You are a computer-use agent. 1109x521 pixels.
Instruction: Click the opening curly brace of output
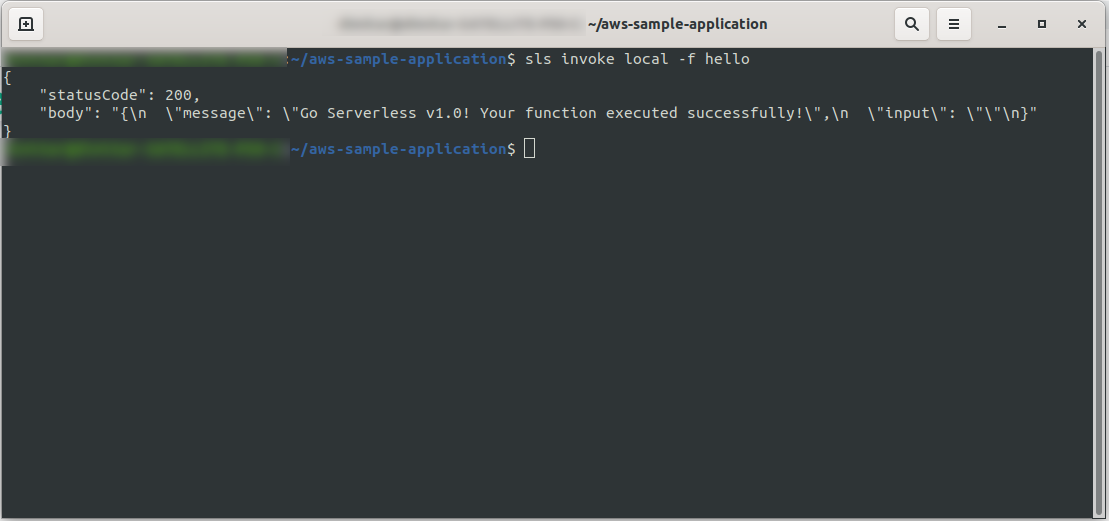[x=7, y=77]
